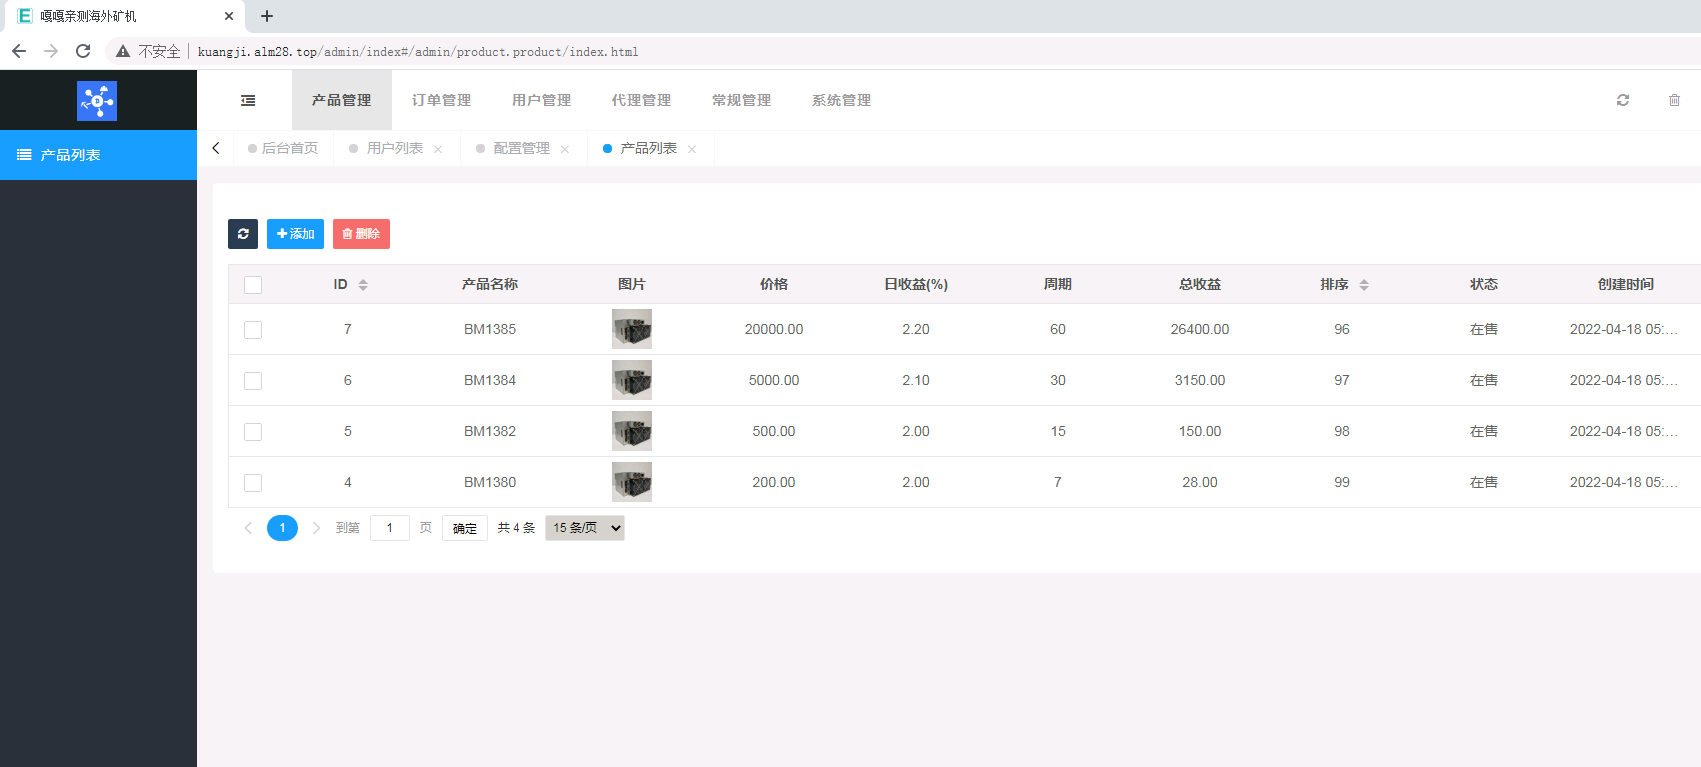This screenshot has height=767, width=1701.
Task: Check the box for product BM1385
Action: click(x=253, y=330)
